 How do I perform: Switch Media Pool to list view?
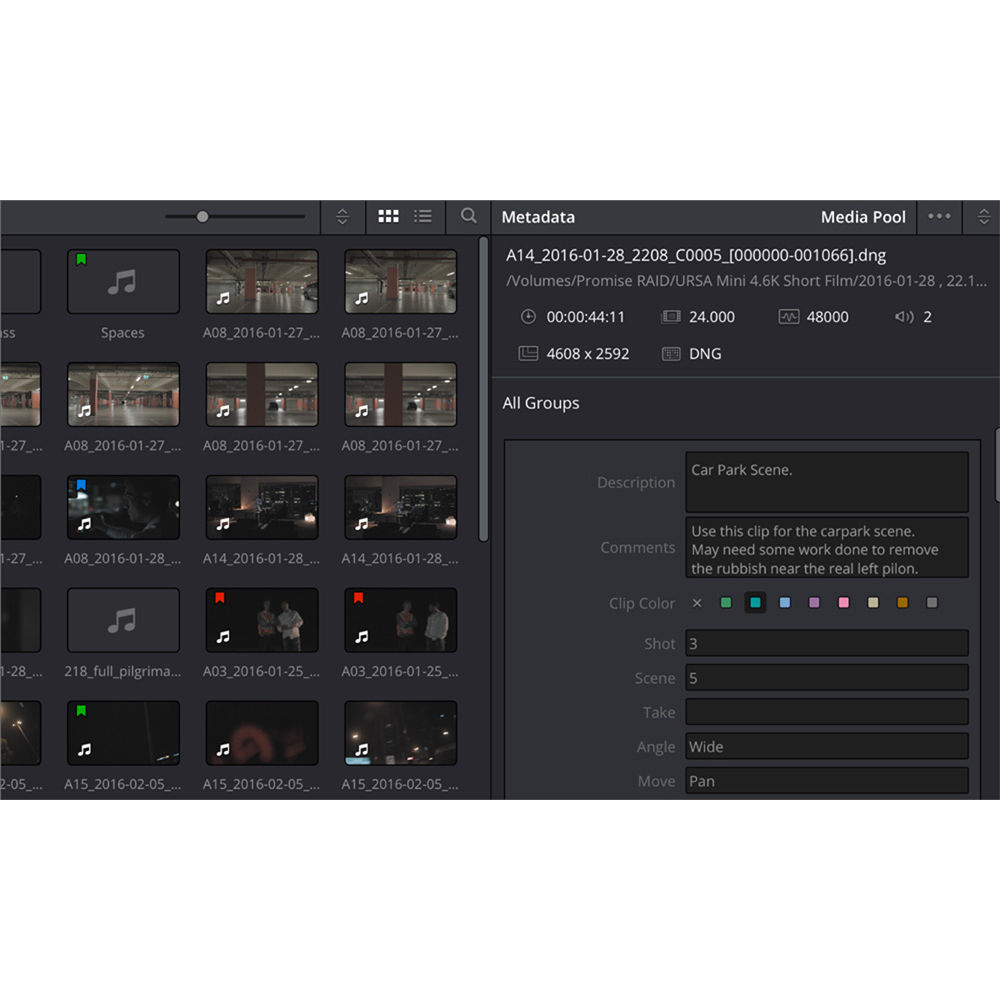tap(423, 216)
